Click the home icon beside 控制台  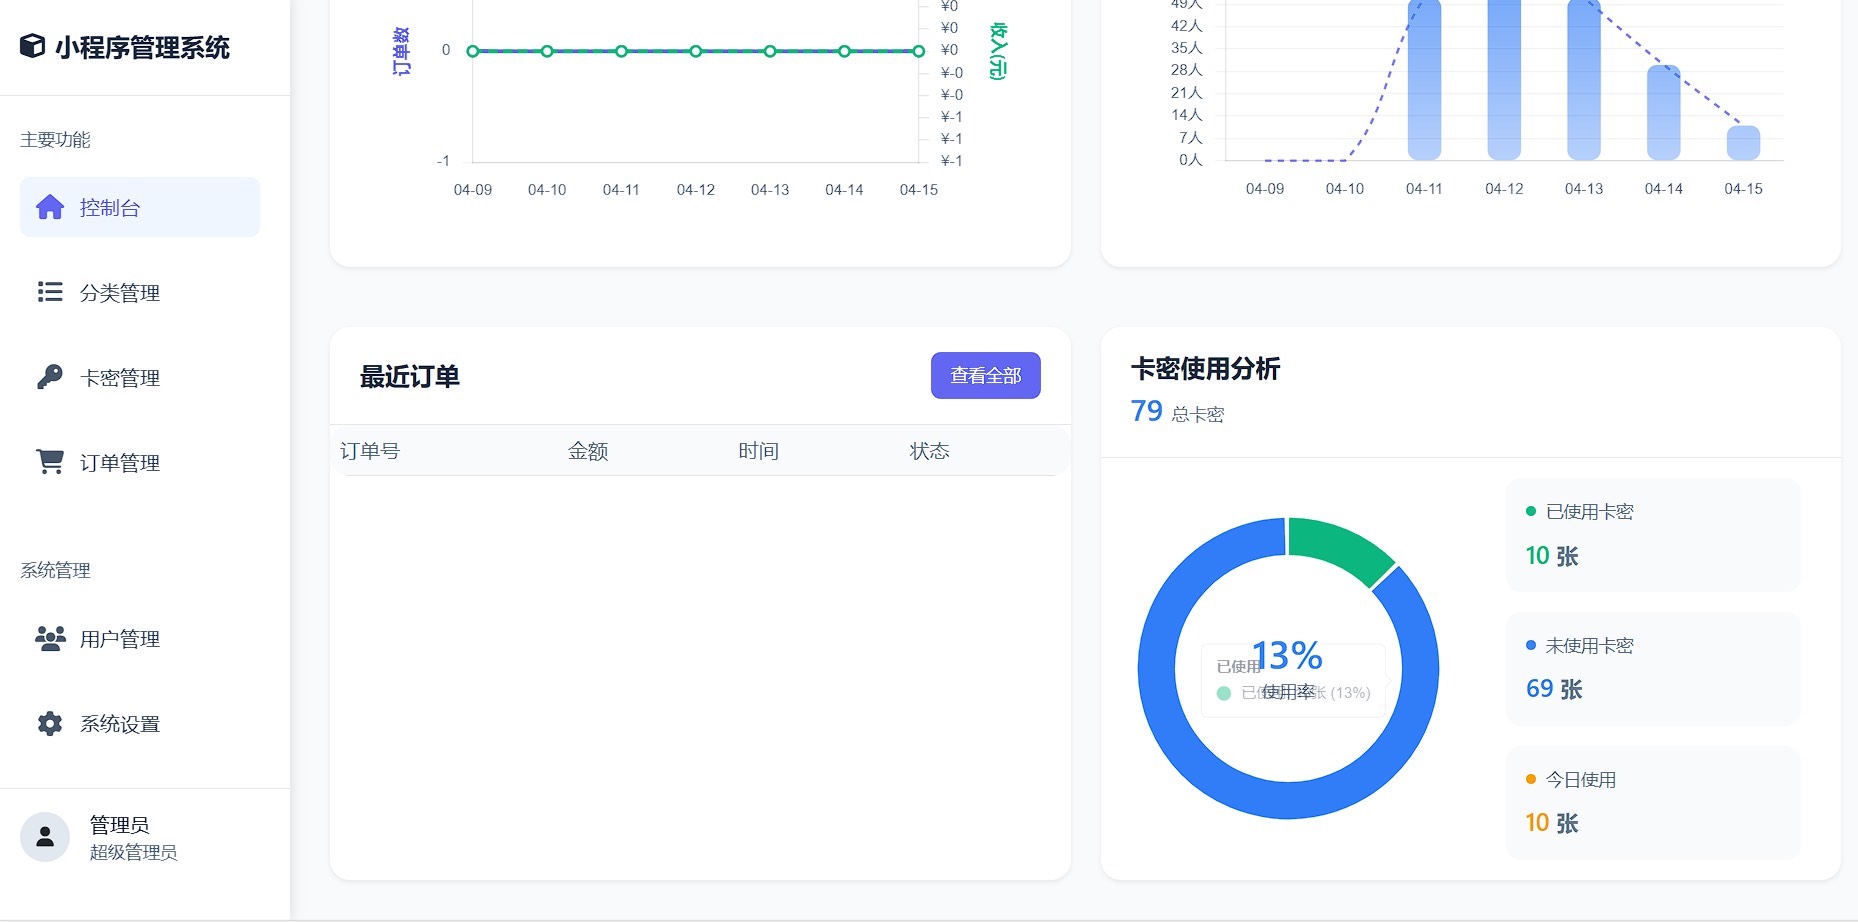point(50,207)
